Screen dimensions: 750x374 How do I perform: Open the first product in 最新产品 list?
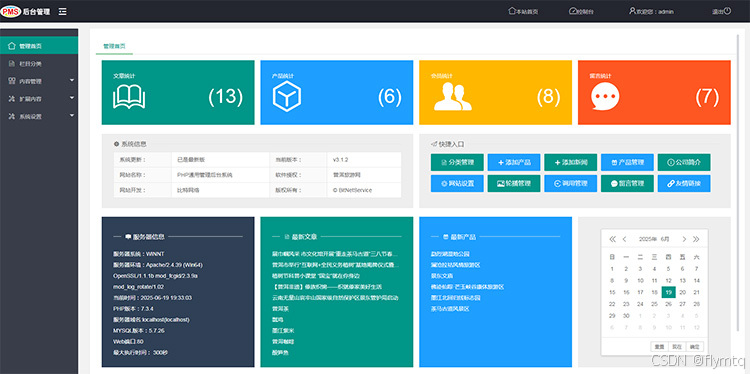click(450, 253)
